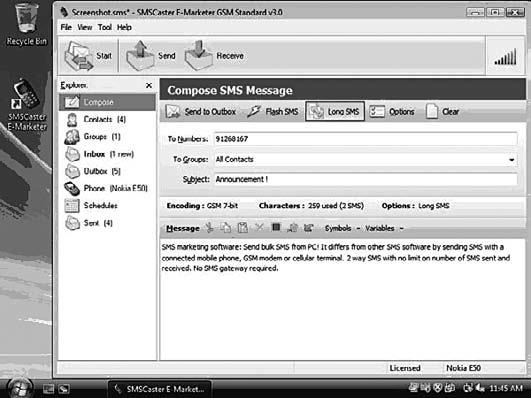Click the Characters 259 used text
The image size is (531, 398).
[311, 206]
